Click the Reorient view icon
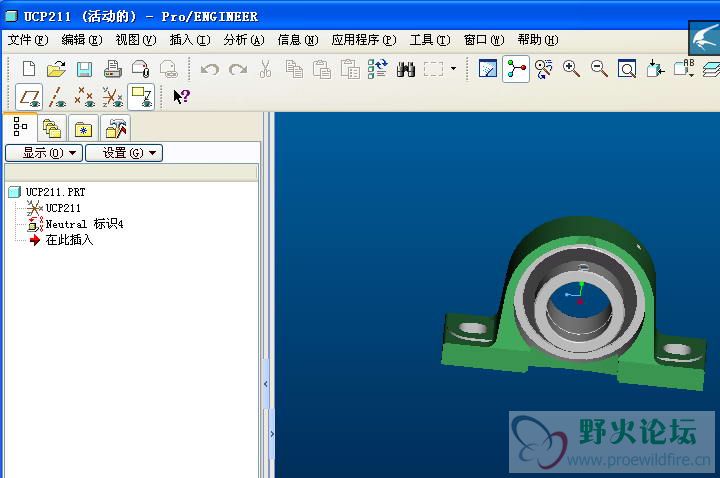Image resolution: width=720 pixels, height=478 pixels. (x=655, y=69)
